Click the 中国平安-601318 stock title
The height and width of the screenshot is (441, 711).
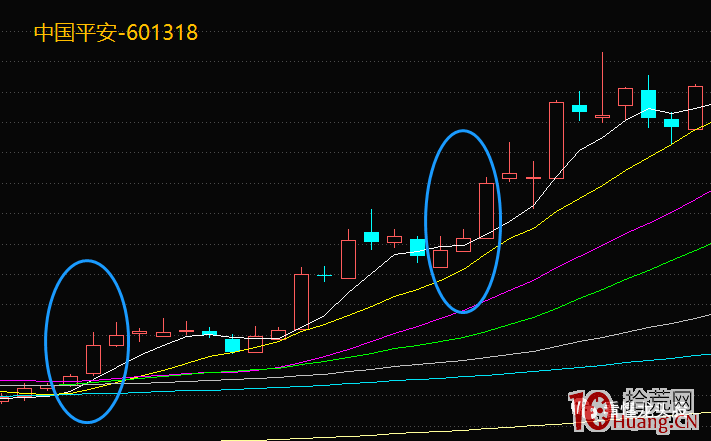pyautogui.click(x=116, y=33)
